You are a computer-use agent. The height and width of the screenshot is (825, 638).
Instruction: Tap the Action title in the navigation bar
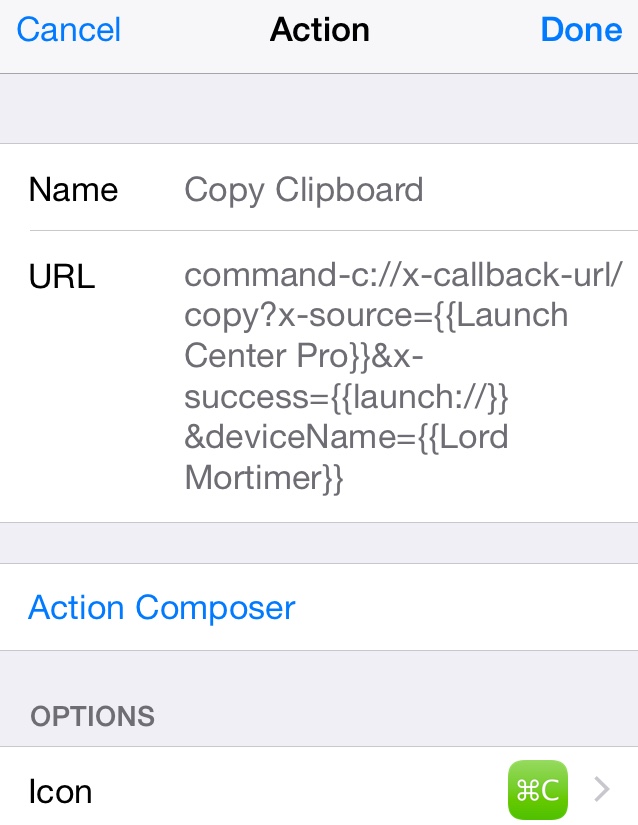(319, 29)
